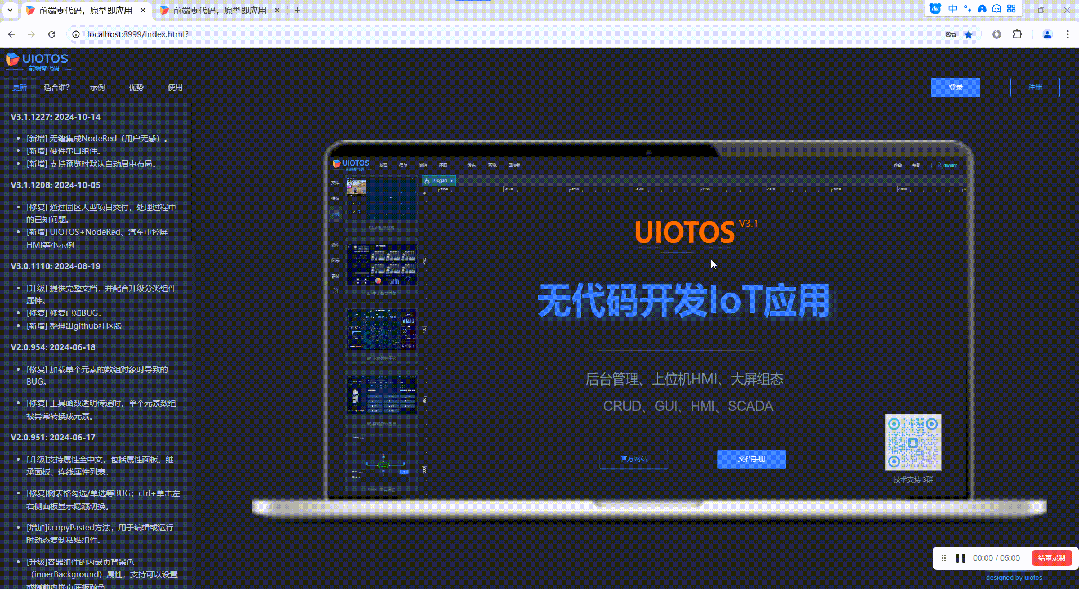Click the 'designed by uiotos' footer link

click(x=1014, y=577)
